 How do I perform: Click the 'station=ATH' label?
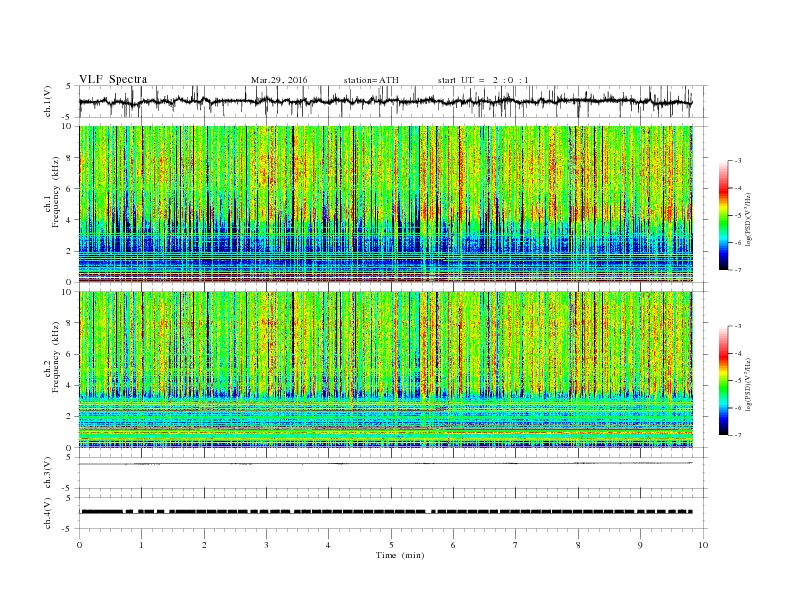click(371, 80)
